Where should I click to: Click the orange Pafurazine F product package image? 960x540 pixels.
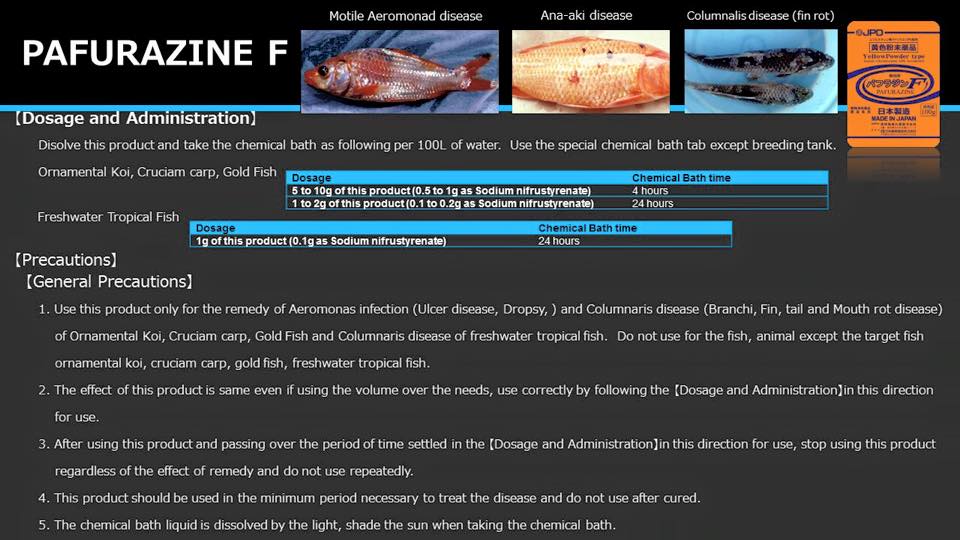click(893, 84)
